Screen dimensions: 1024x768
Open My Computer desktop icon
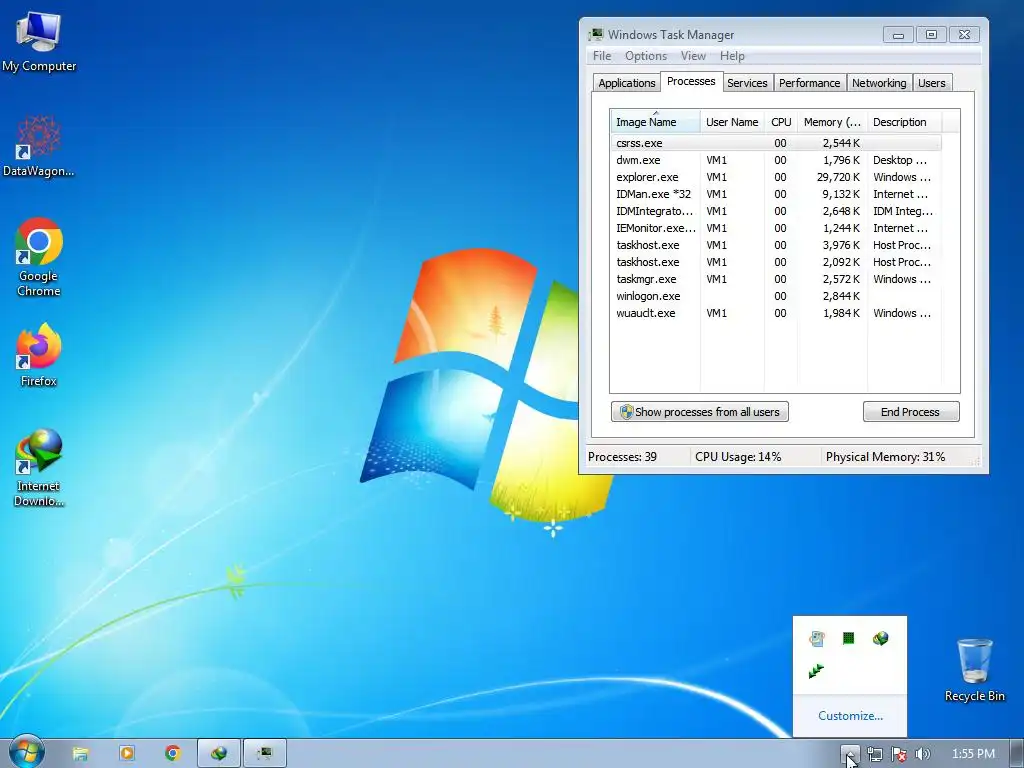(39, 41)
